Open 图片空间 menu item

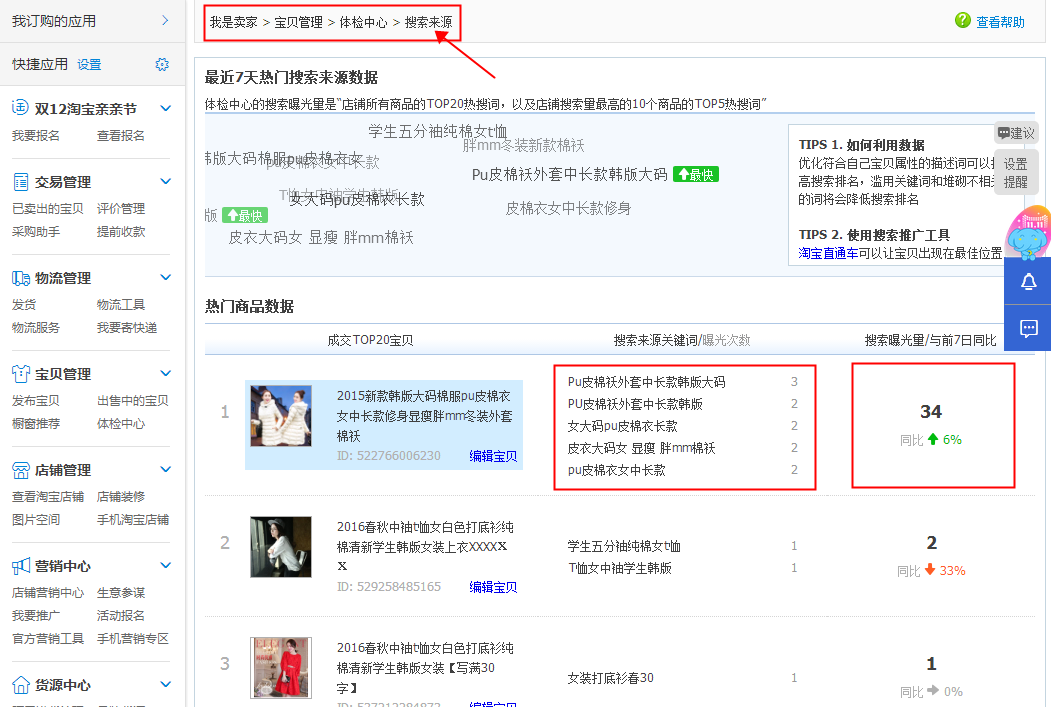36,519
